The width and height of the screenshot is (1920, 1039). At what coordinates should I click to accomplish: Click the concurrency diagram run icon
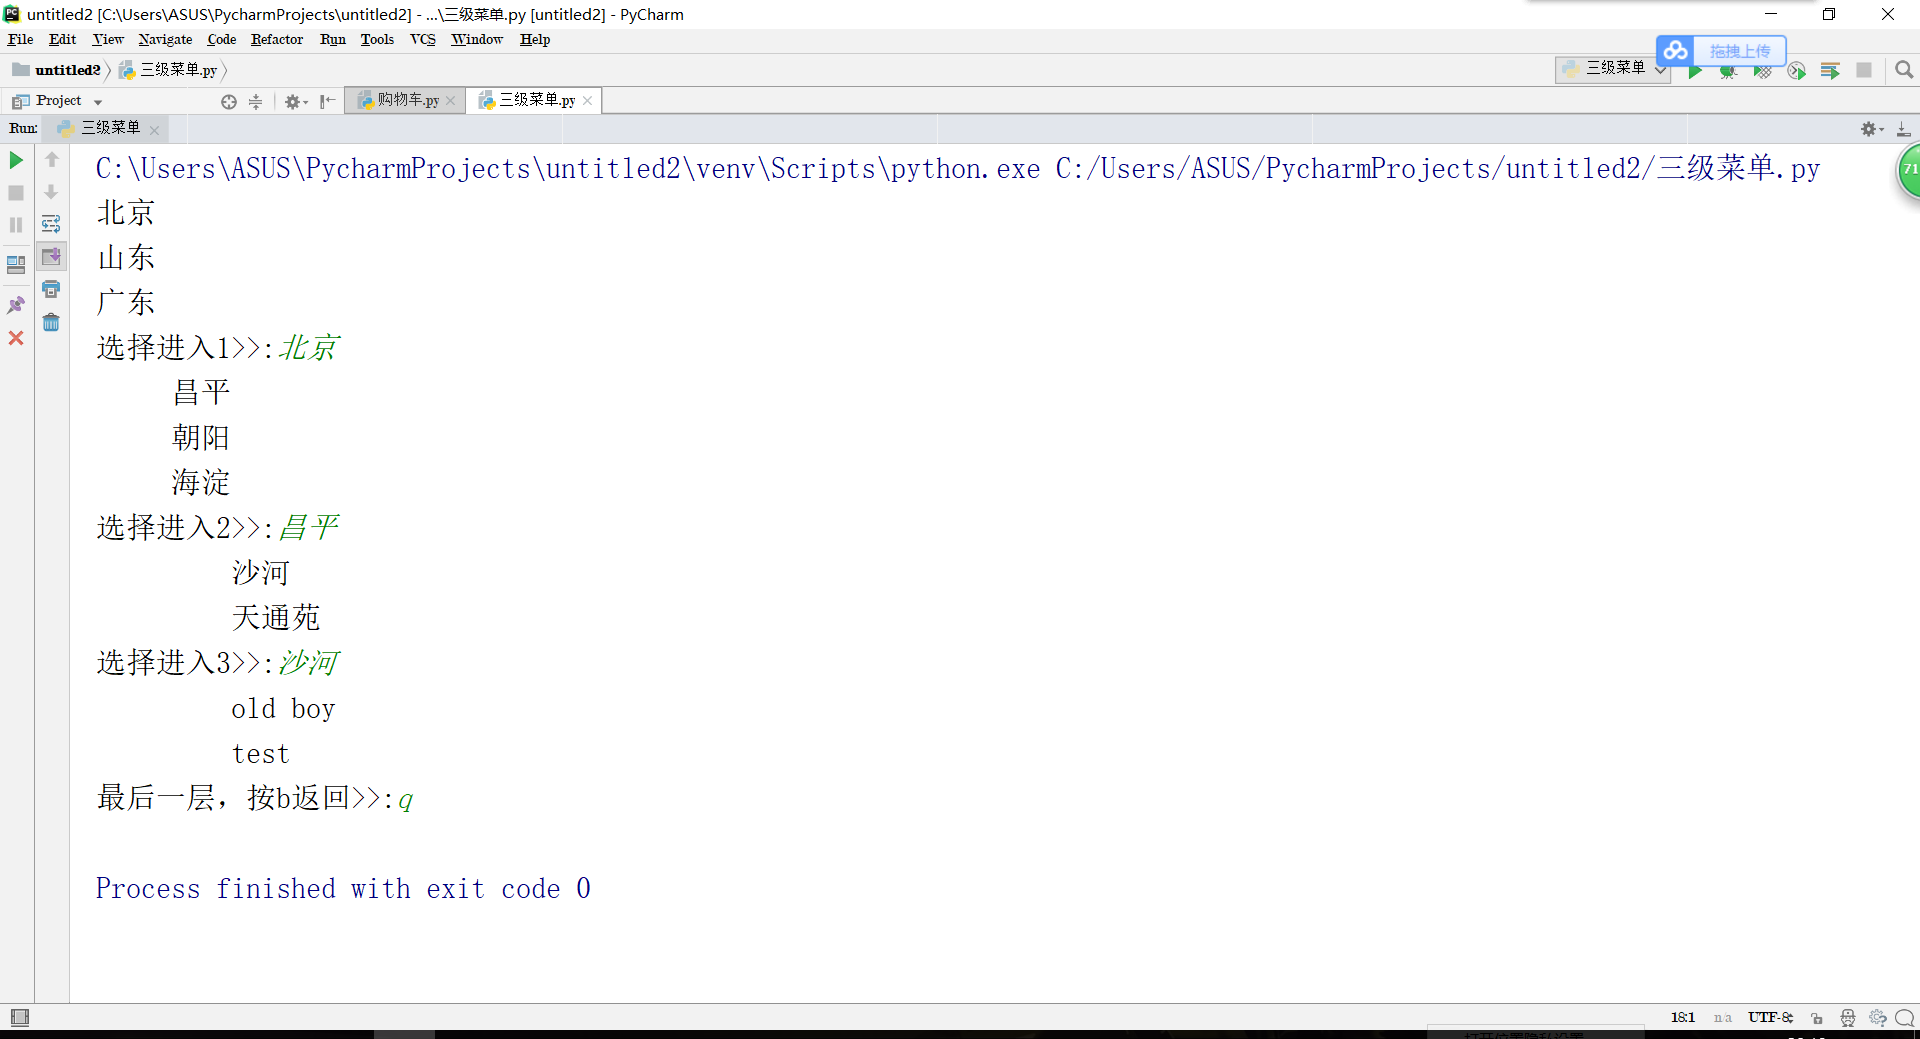click(1830, 71)
